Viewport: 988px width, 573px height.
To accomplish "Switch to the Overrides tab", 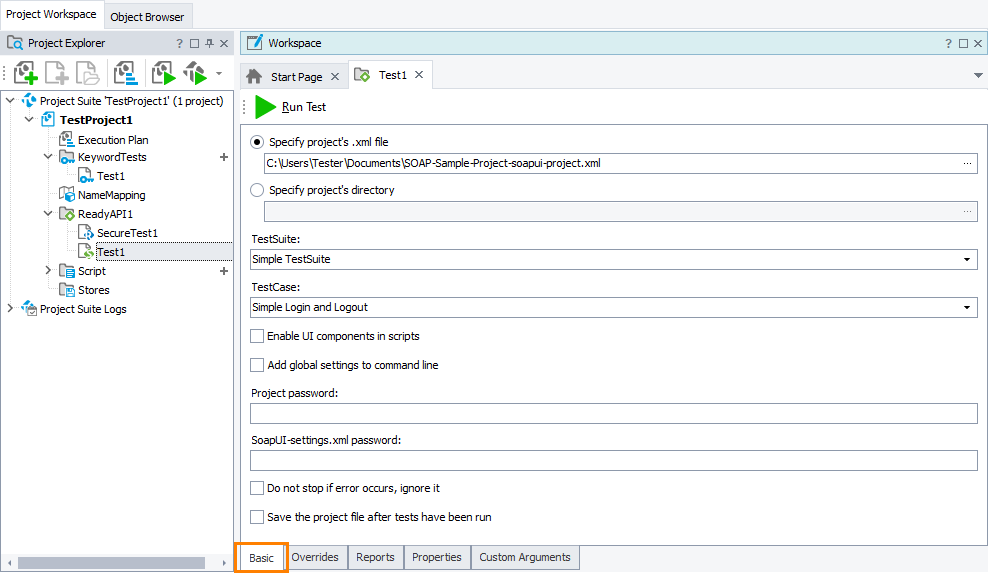I will pyautogui.click(x=315, y=558).
